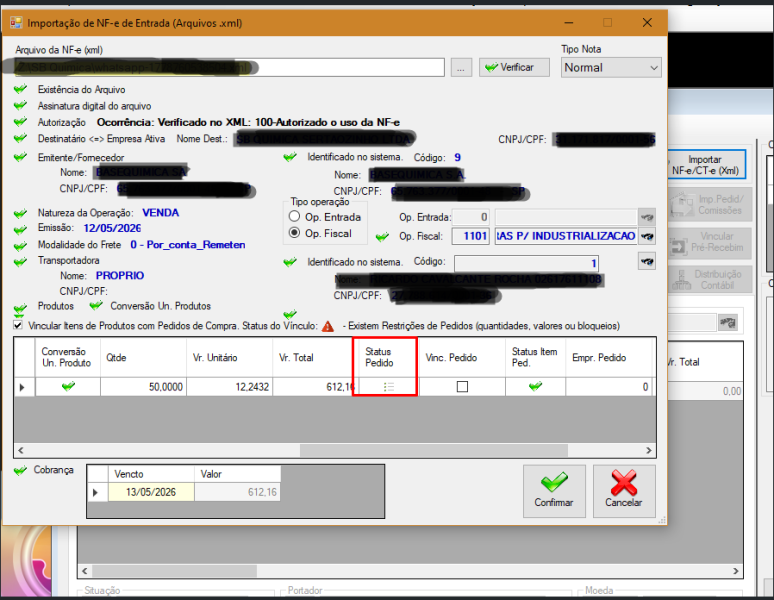This screenshot has height=600, width=774.
Task: Click green check beside Assinatura digital do arquivo
Action: pos(20,105)
